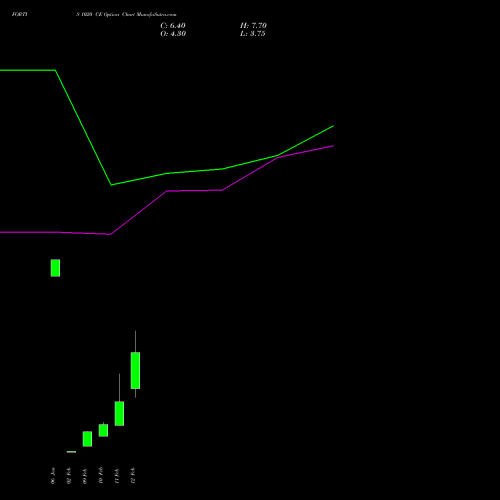This screenshot has height=500, width=500.
Task: Click the "06 Jan" date axis label
Action: 53,476
